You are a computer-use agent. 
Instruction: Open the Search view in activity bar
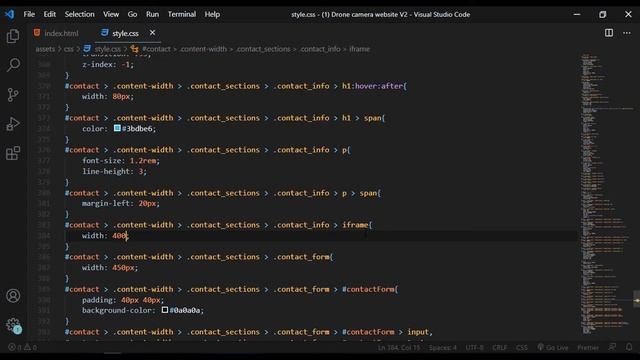(13, 65)
